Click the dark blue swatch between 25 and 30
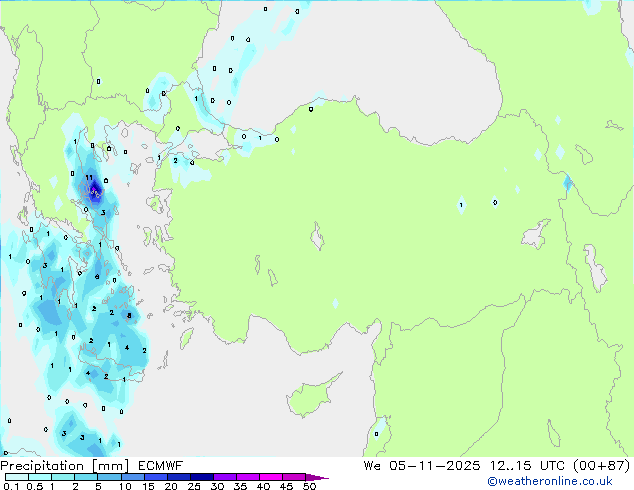The width and height of the screenshot is (634, 490). (202, 477)
